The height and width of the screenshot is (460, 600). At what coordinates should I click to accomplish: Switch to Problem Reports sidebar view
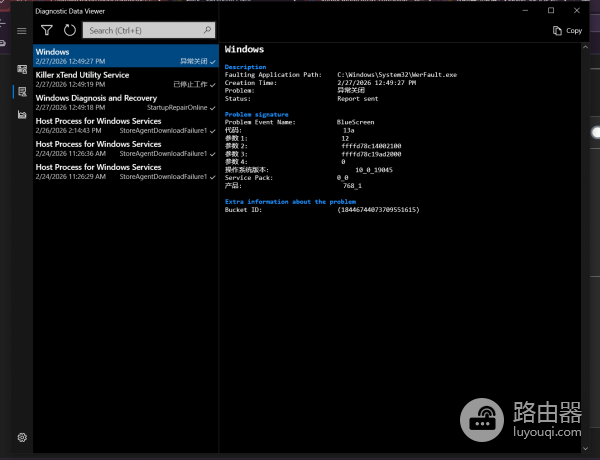[x=22, y=91]
